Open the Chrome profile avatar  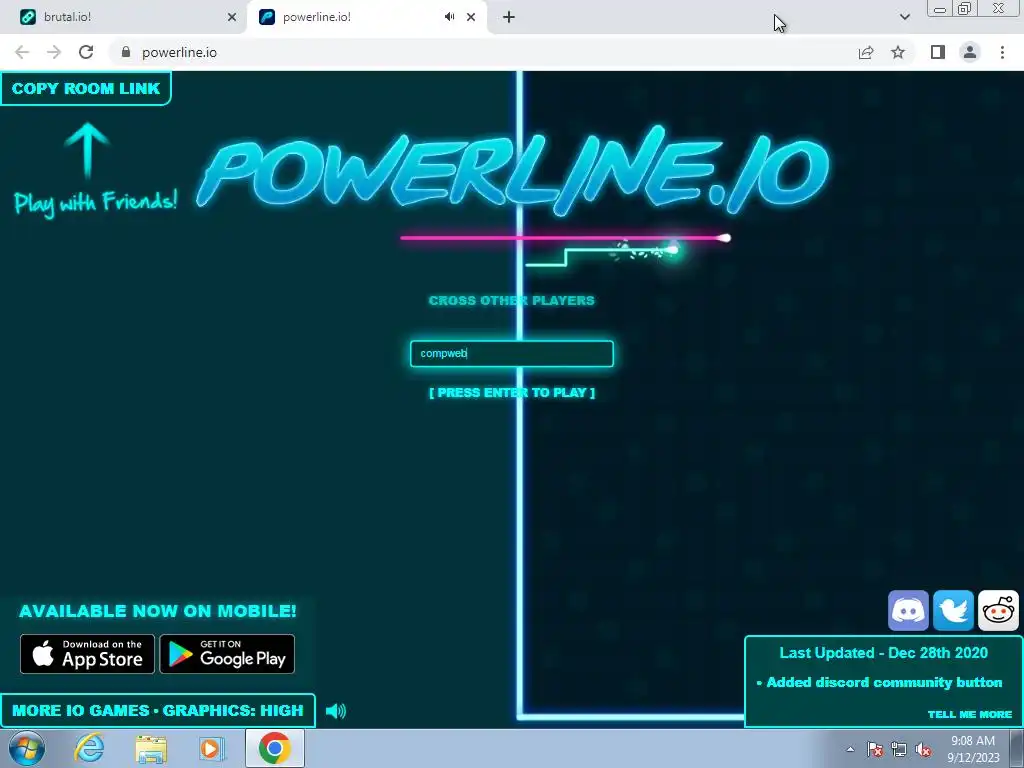[970, 52]
